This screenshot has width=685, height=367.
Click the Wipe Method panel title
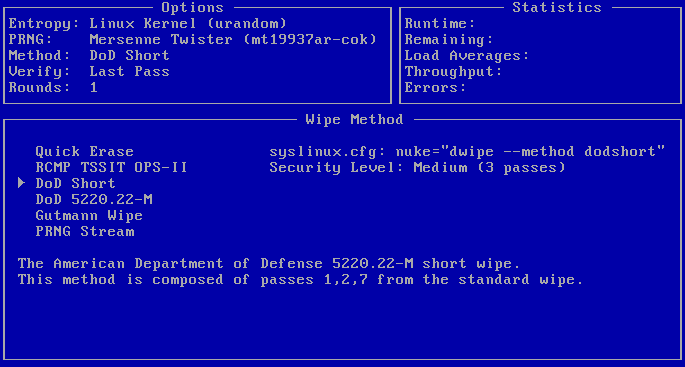(x=354, y=119)
